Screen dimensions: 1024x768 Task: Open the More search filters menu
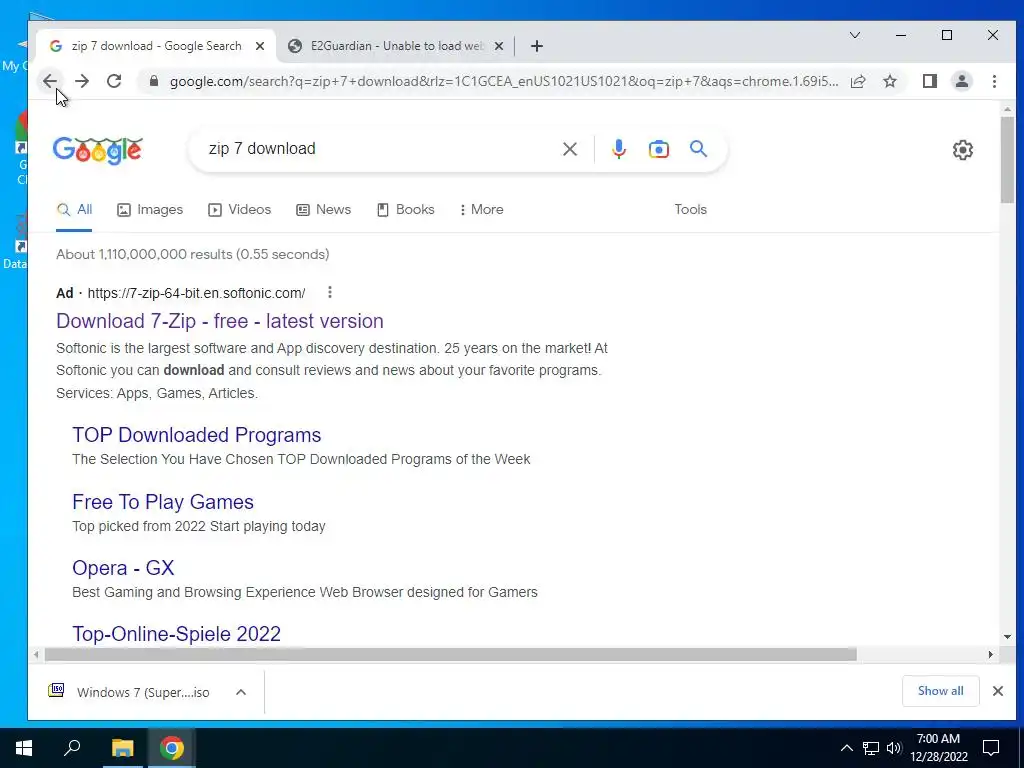pos(481,210)
